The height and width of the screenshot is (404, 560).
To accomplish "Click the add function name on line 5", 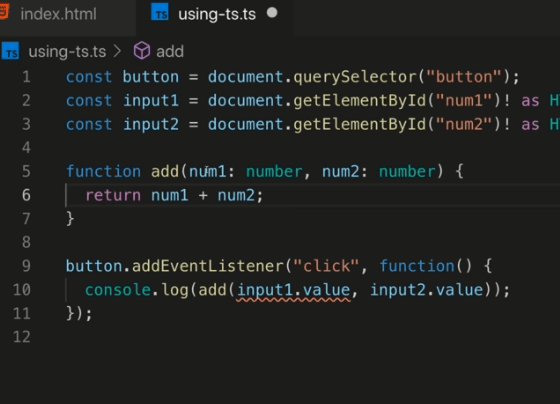I will (165, 171).
